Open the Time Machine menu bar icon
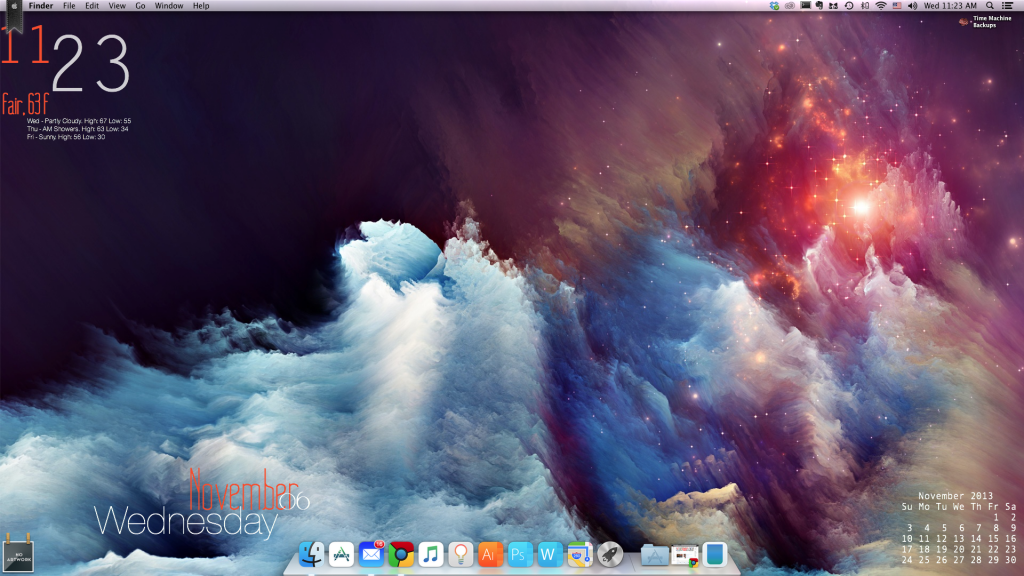The image size is (1024, 576). 849,6
